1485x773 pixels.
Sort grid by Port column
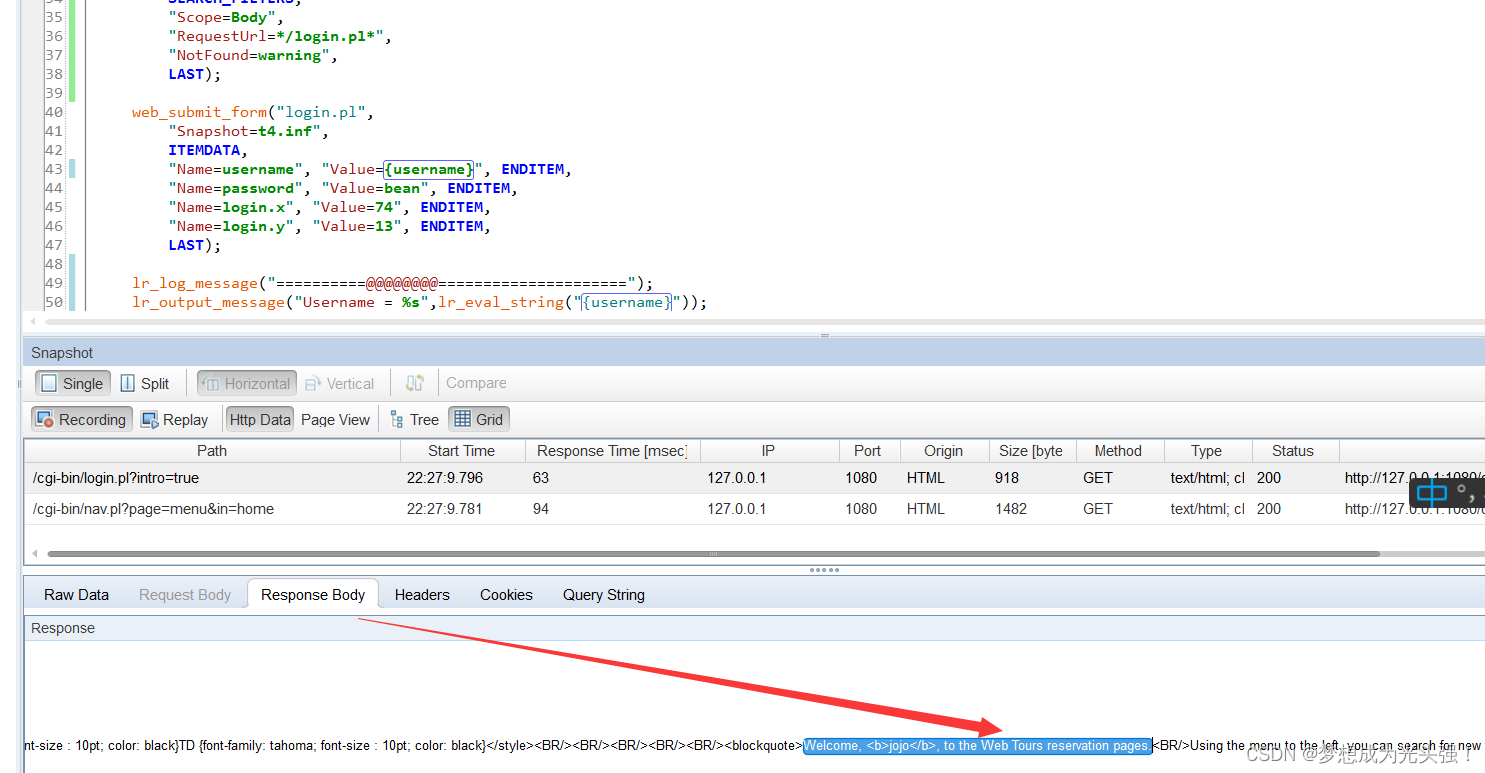click(x=868, y=451)
